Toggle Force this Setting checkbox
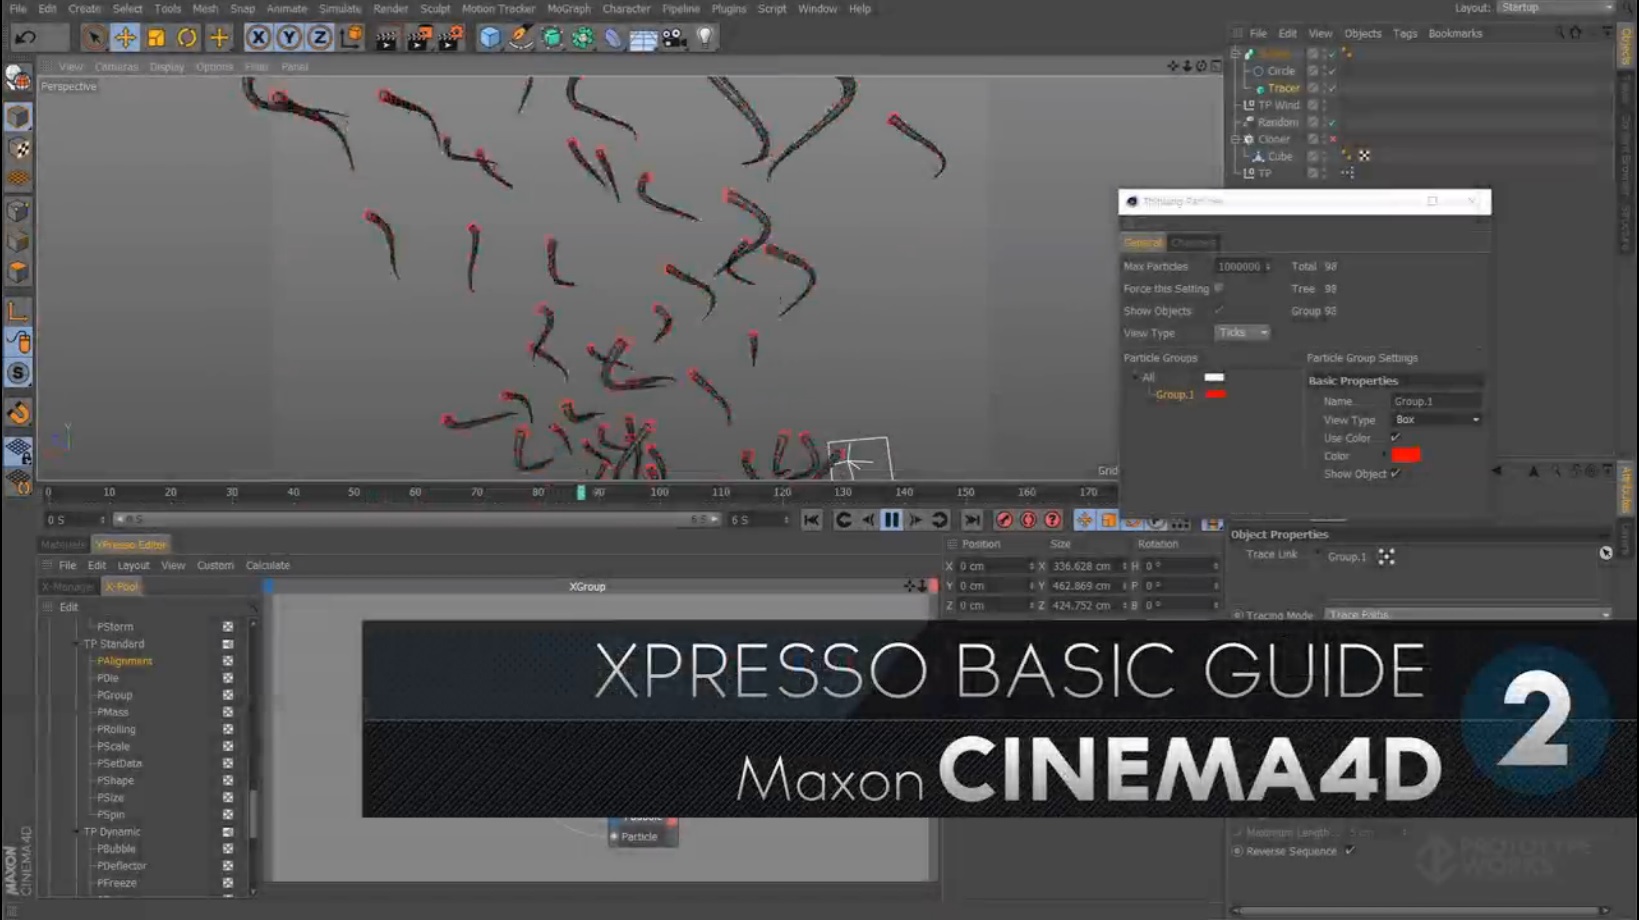The height and width of the screenshot is (920, 1639). click(x=1218, y=288)
